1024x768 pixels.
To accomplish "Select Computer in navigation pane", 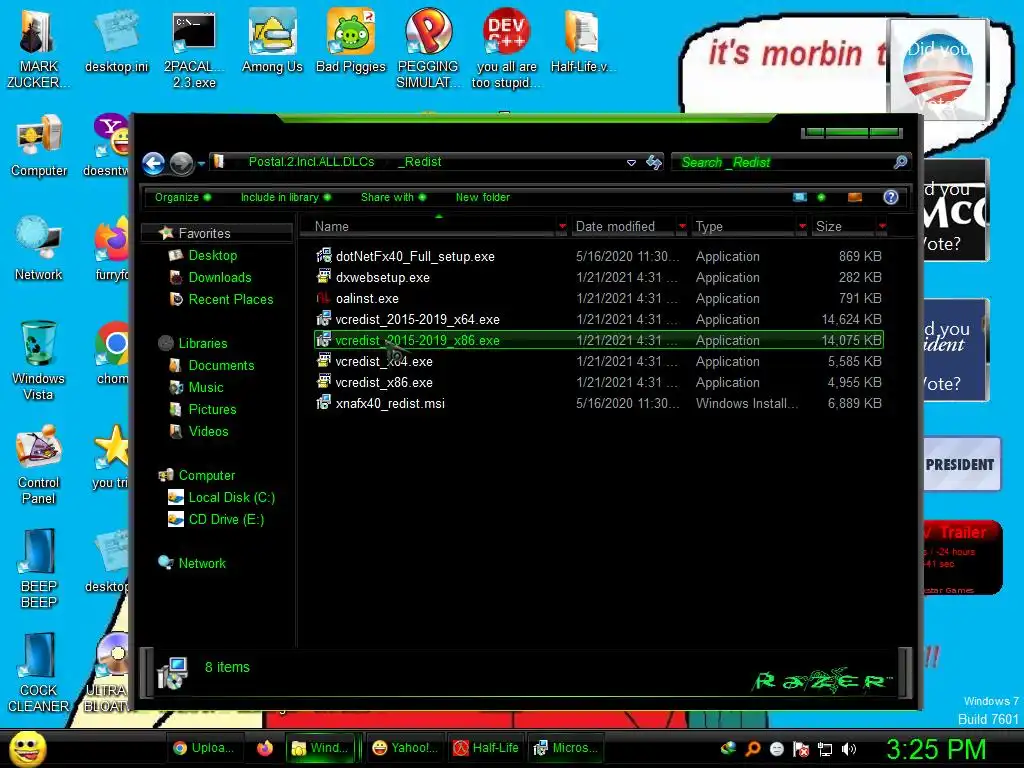I will coord(206,475).
